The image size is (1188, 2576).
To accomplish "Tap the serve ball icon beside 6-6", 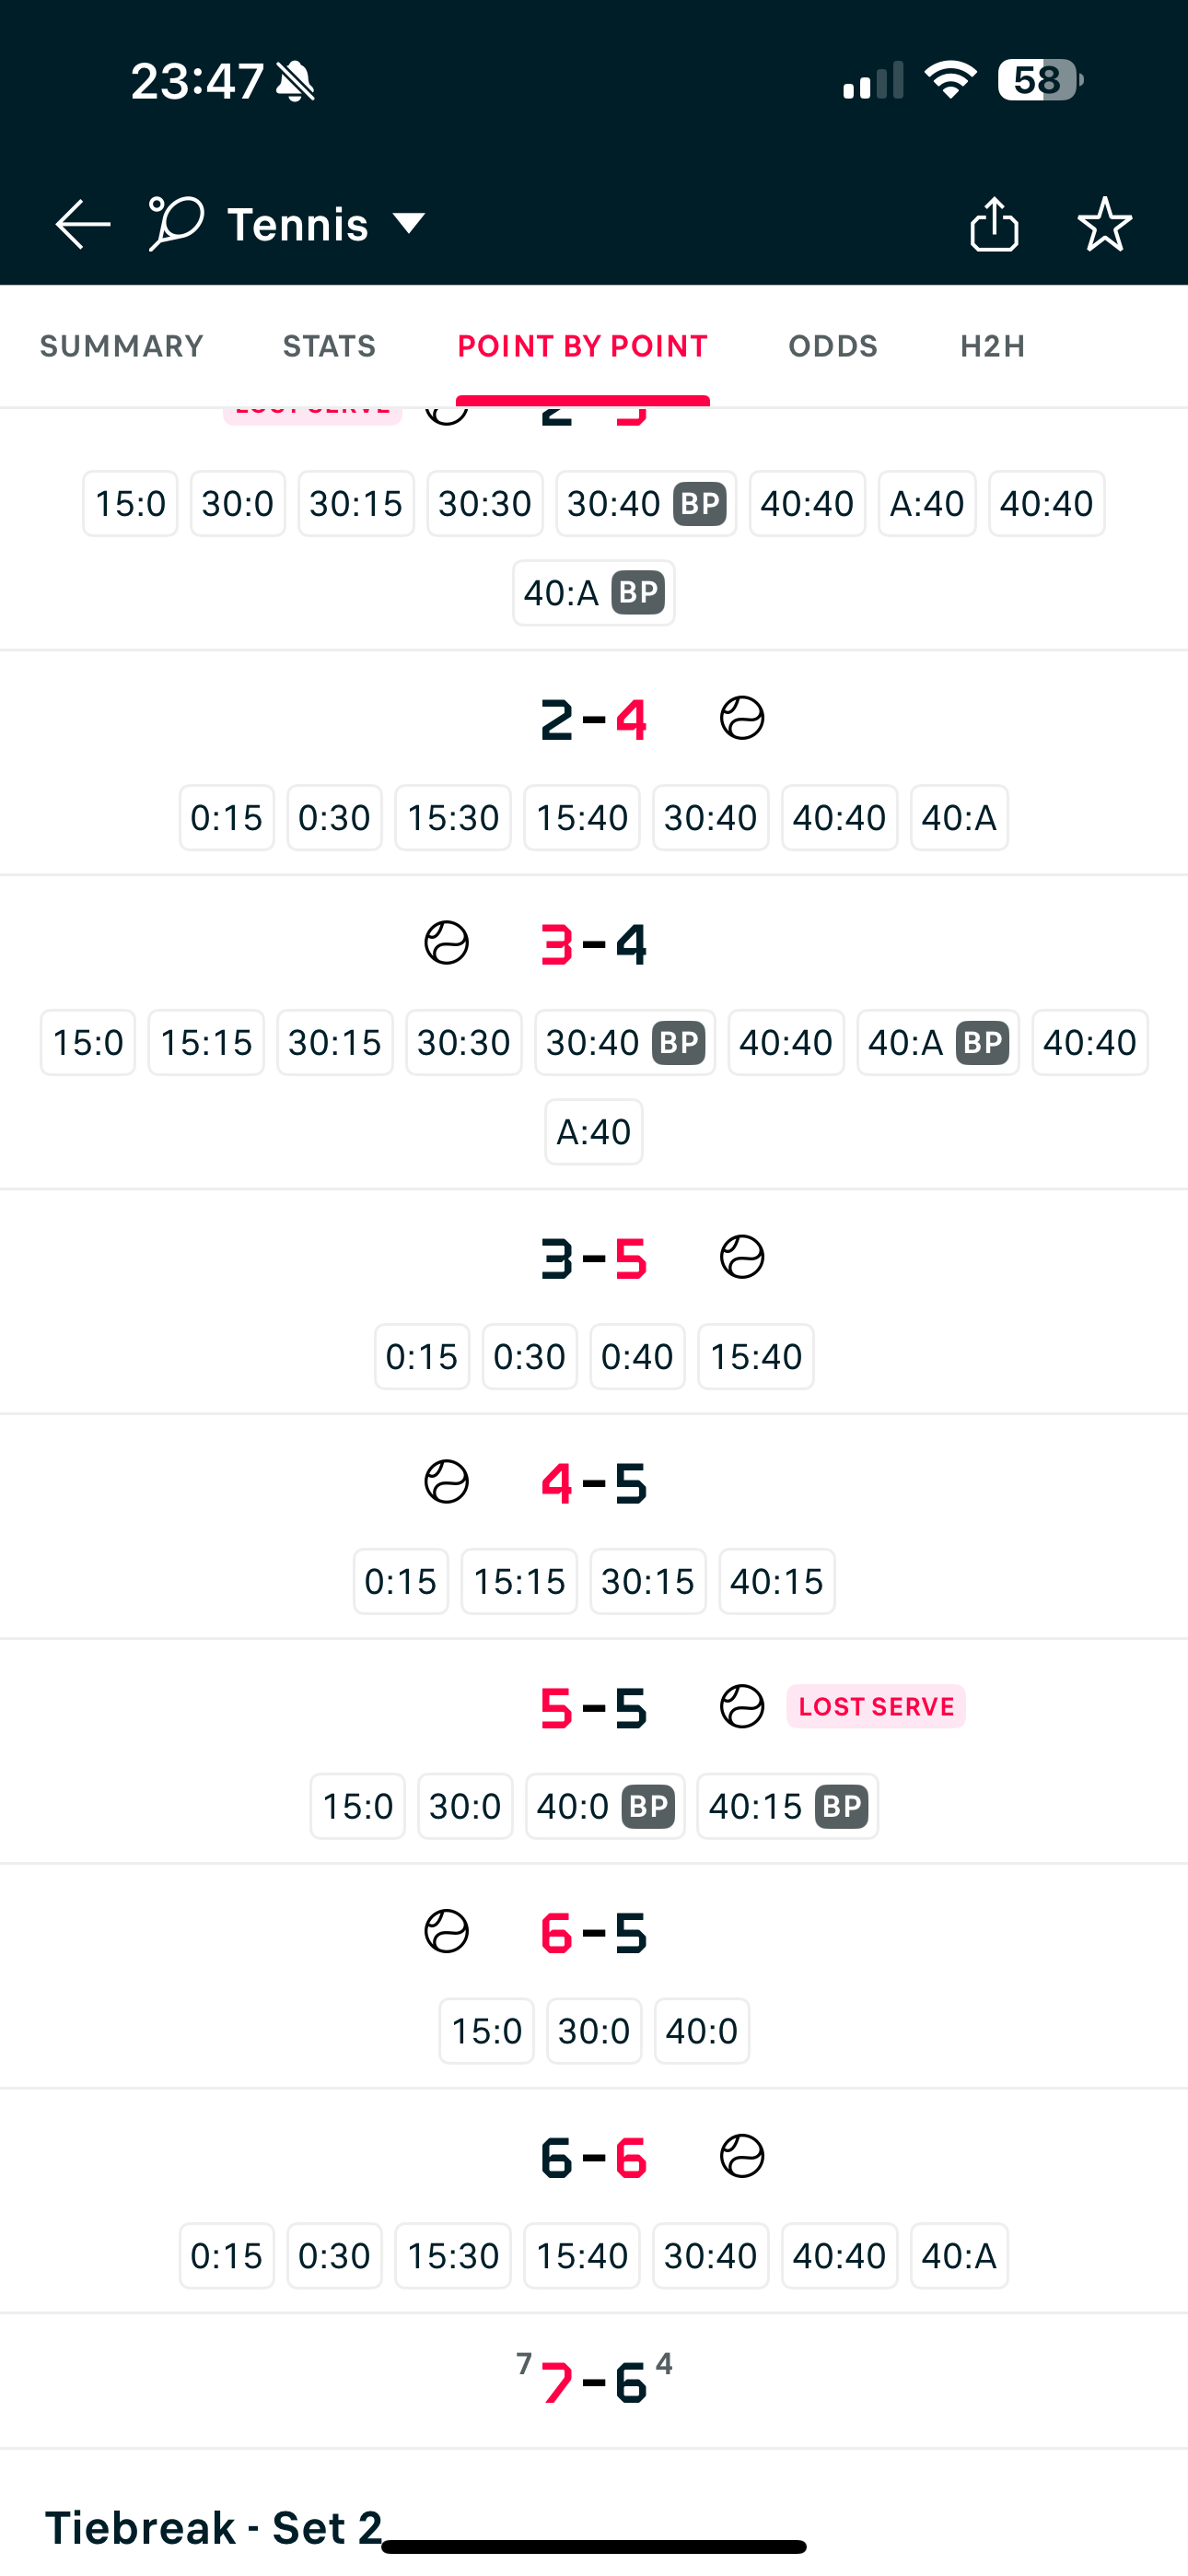I will [742, 2156].
